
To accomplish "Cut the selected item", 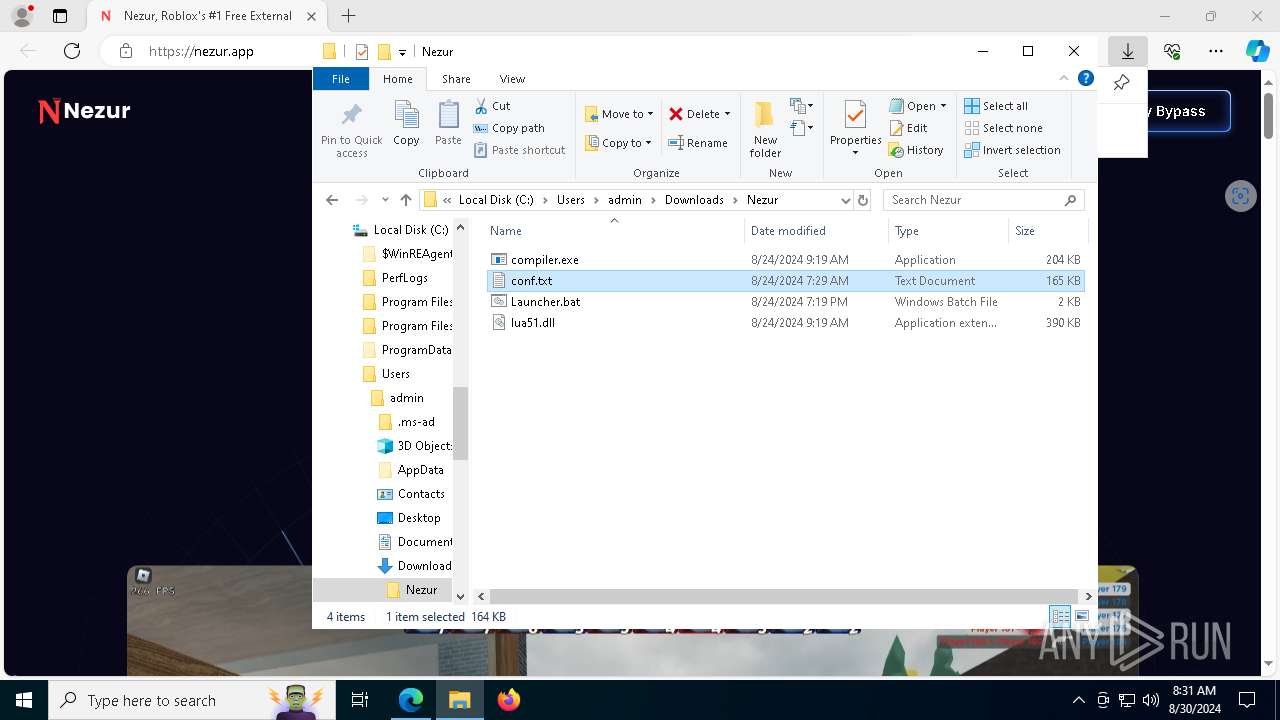I will (x=492, y=106).
